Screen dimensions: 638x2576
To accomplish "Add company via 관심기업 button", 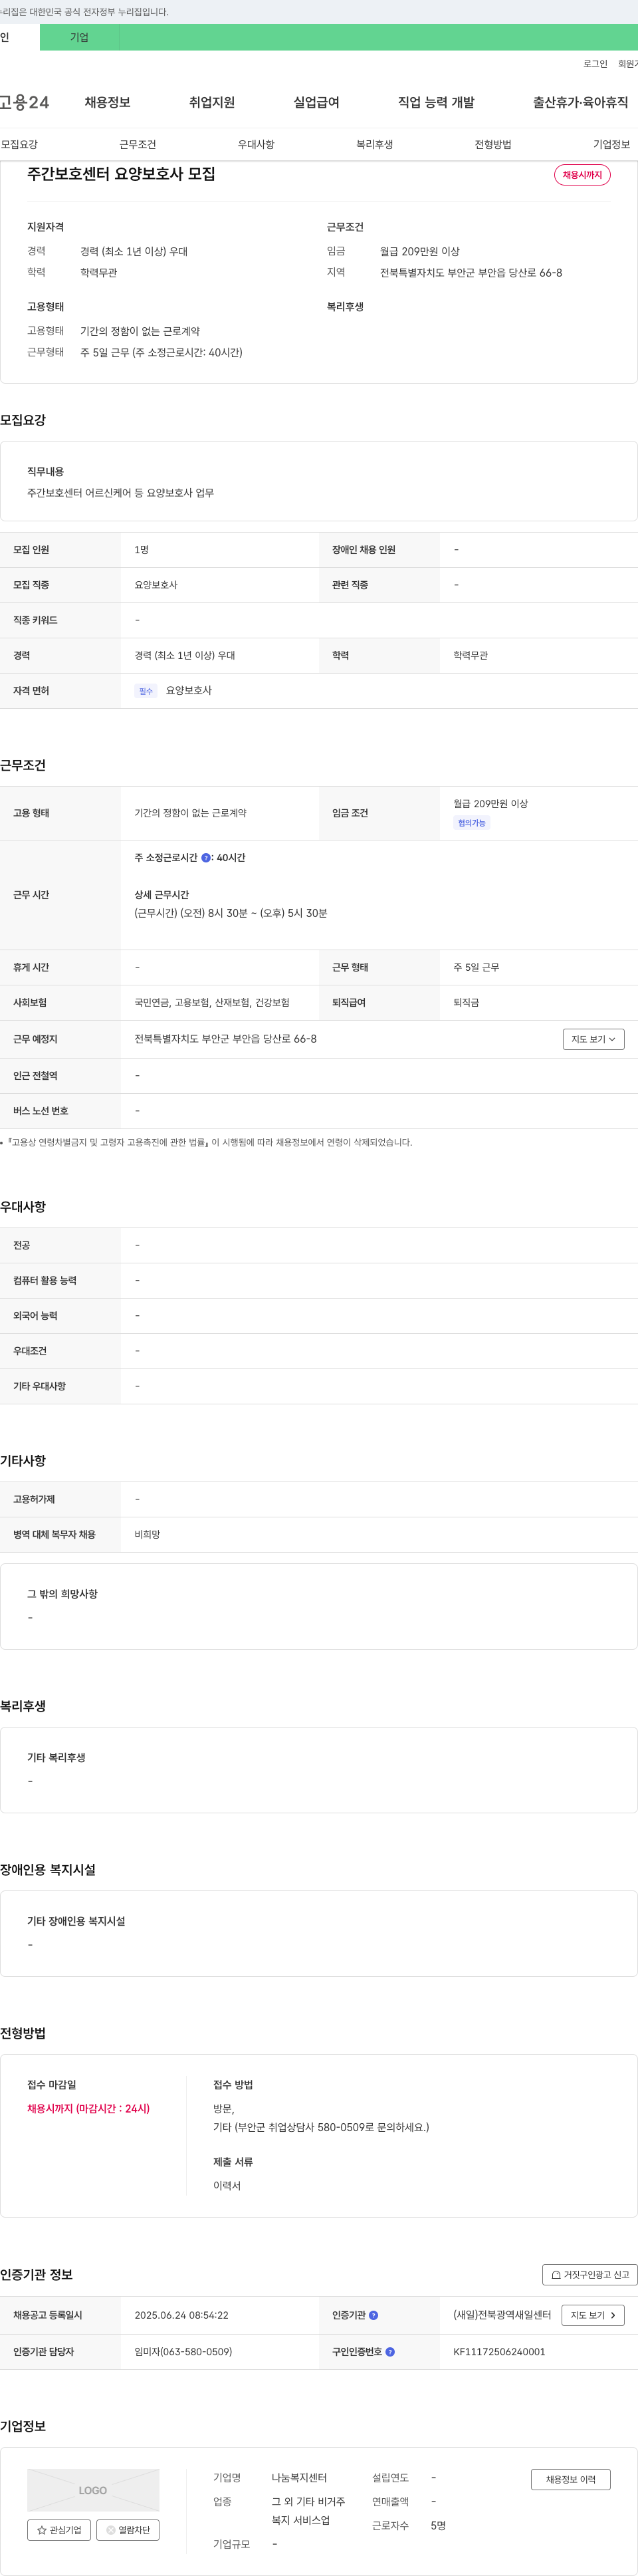I will coord(59,2530).
